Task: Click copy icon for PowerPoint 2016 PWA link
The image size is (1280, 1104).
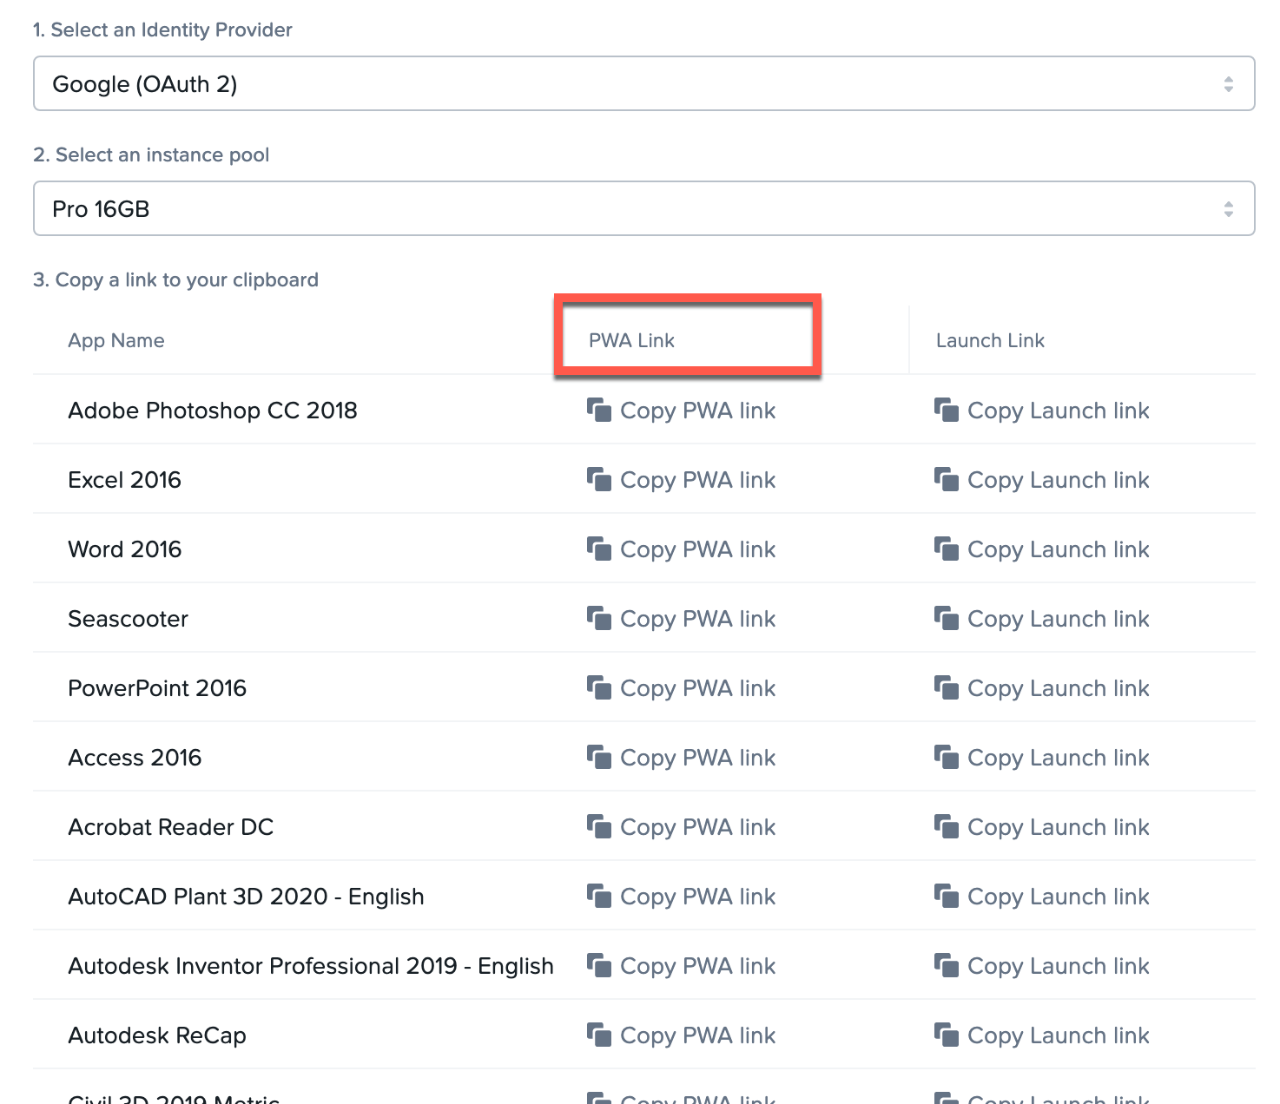Action: [599, 688]
